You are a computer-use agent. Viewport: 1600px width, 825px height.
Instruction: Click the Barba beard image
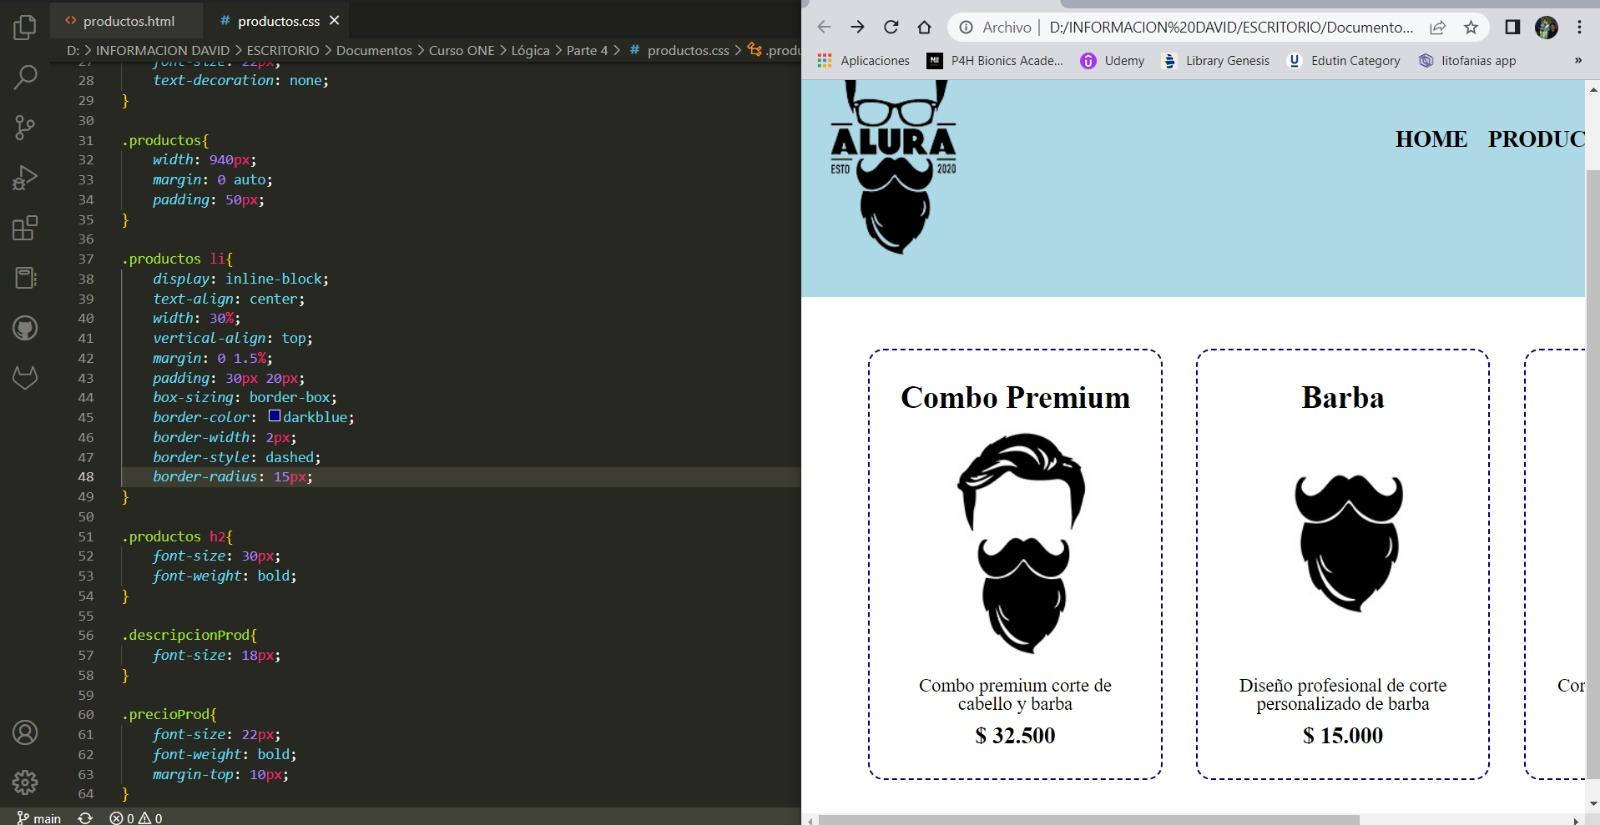[1349, 543]
